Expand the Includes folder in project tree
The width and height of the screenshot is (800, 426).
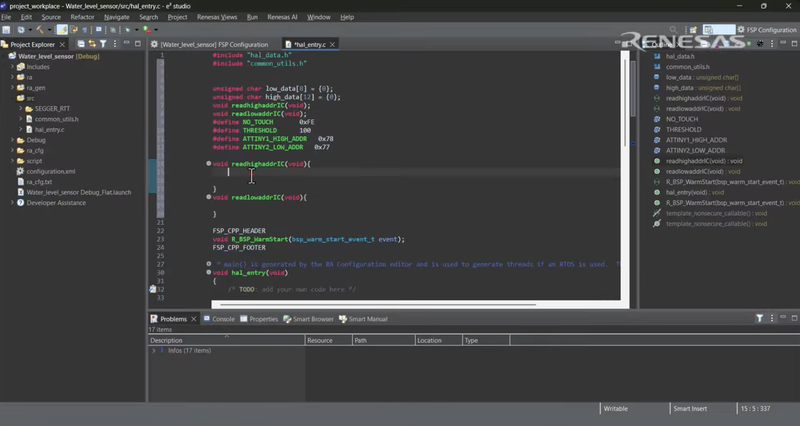click(x=12, y=67)
